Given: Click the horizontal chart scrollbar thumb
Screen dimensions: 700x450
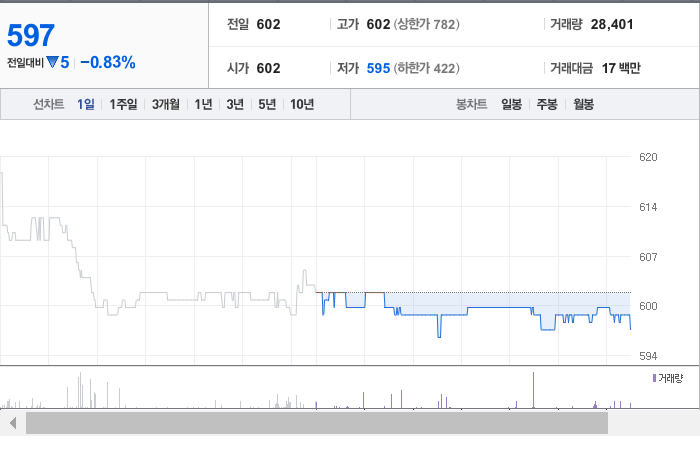Looking at the screenshot, I should point(317,423).
